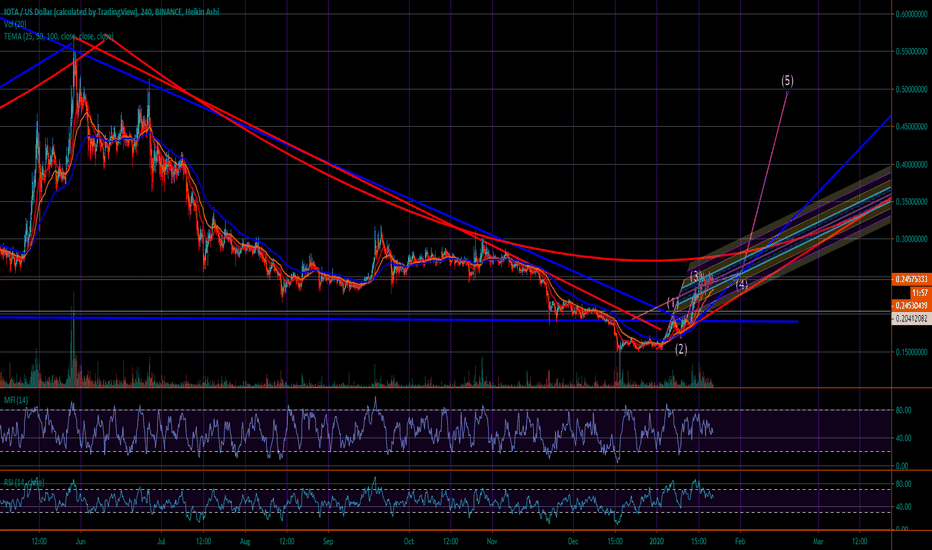
Task: Click the Jul date on time axis
Action: tap(162, 542)
